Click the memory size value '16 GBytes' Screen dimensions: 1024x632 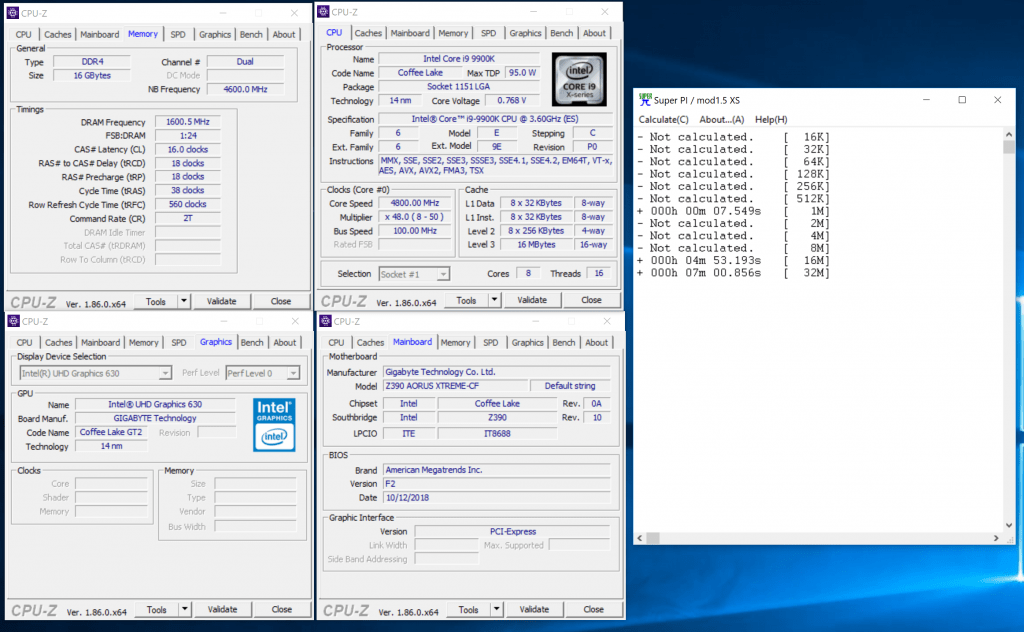(x=92, y=76)
